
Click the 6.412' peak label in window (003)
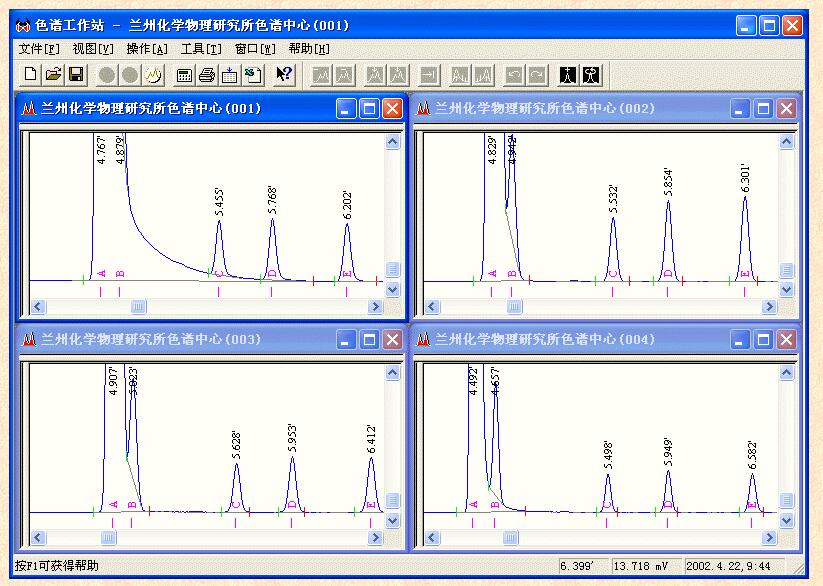tap(371, 440)
